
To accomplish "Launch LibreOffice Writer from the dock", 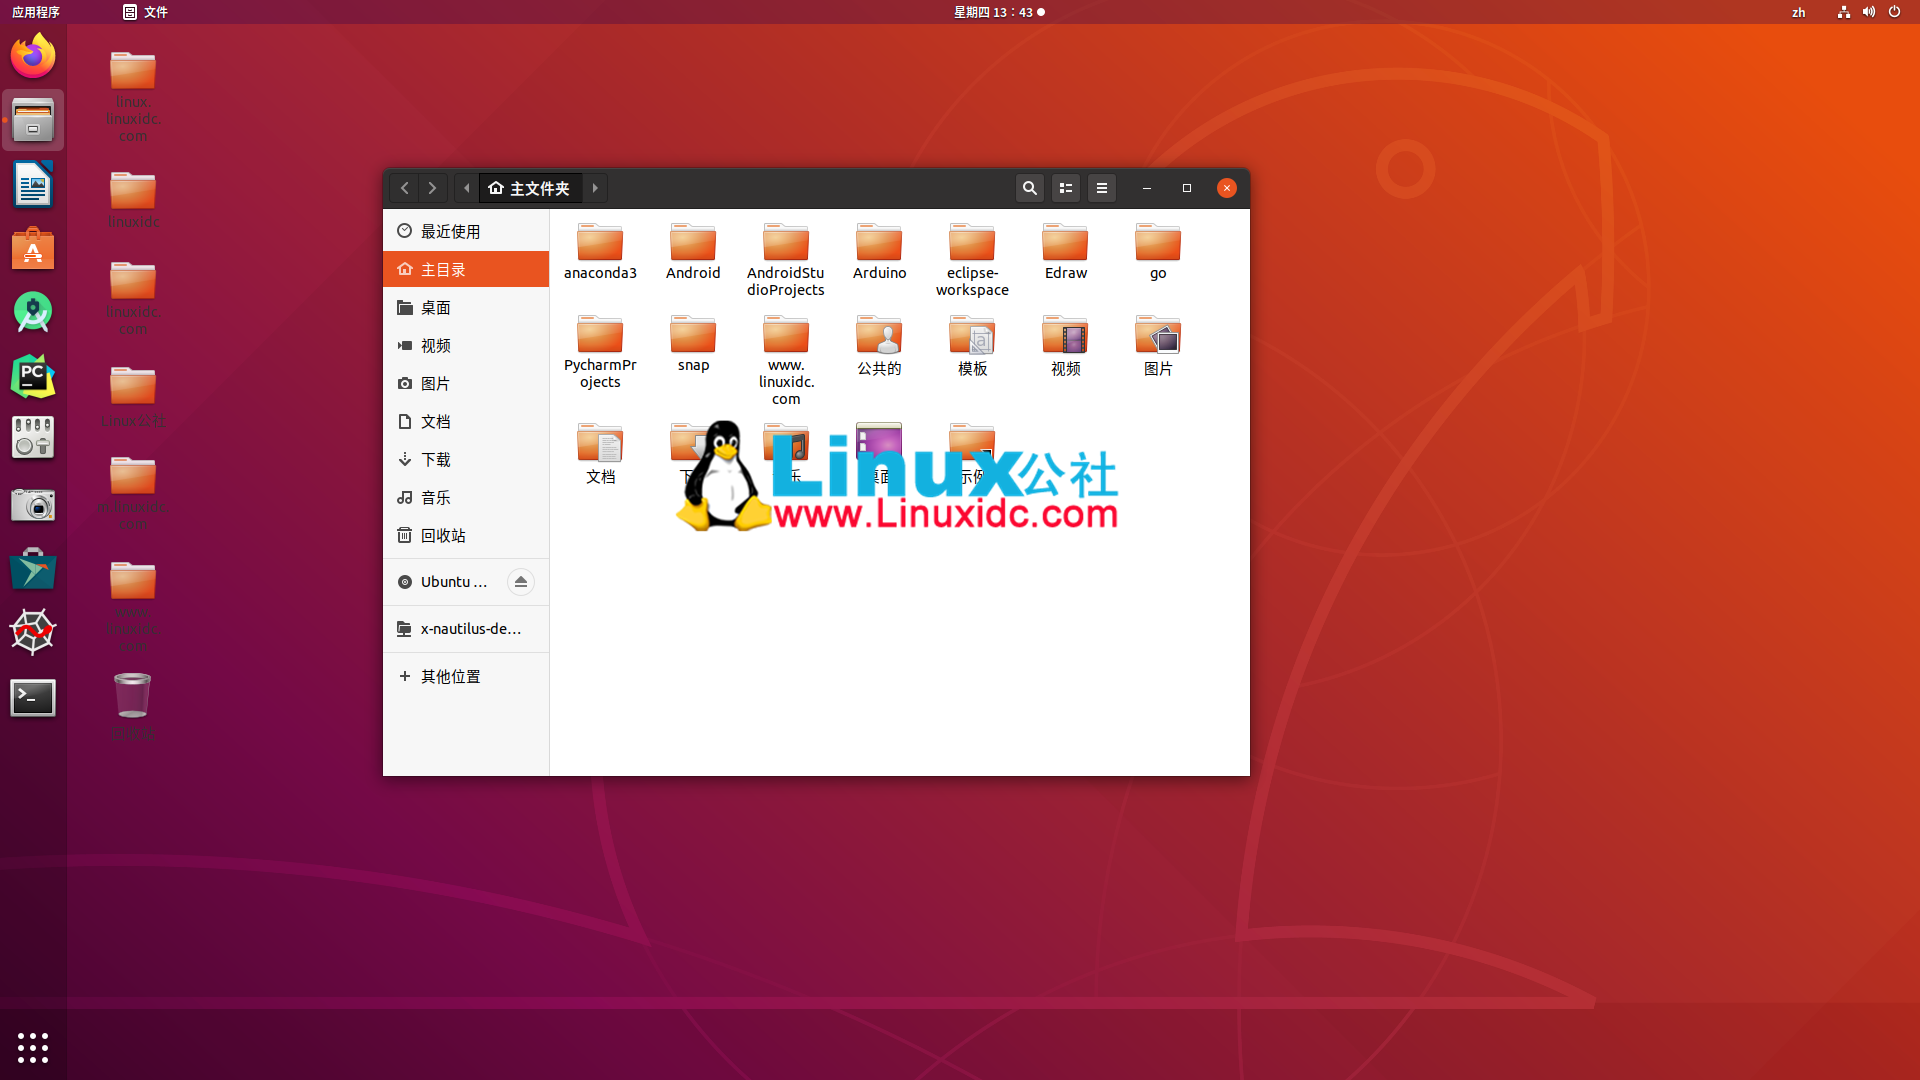I will [33, 185].
